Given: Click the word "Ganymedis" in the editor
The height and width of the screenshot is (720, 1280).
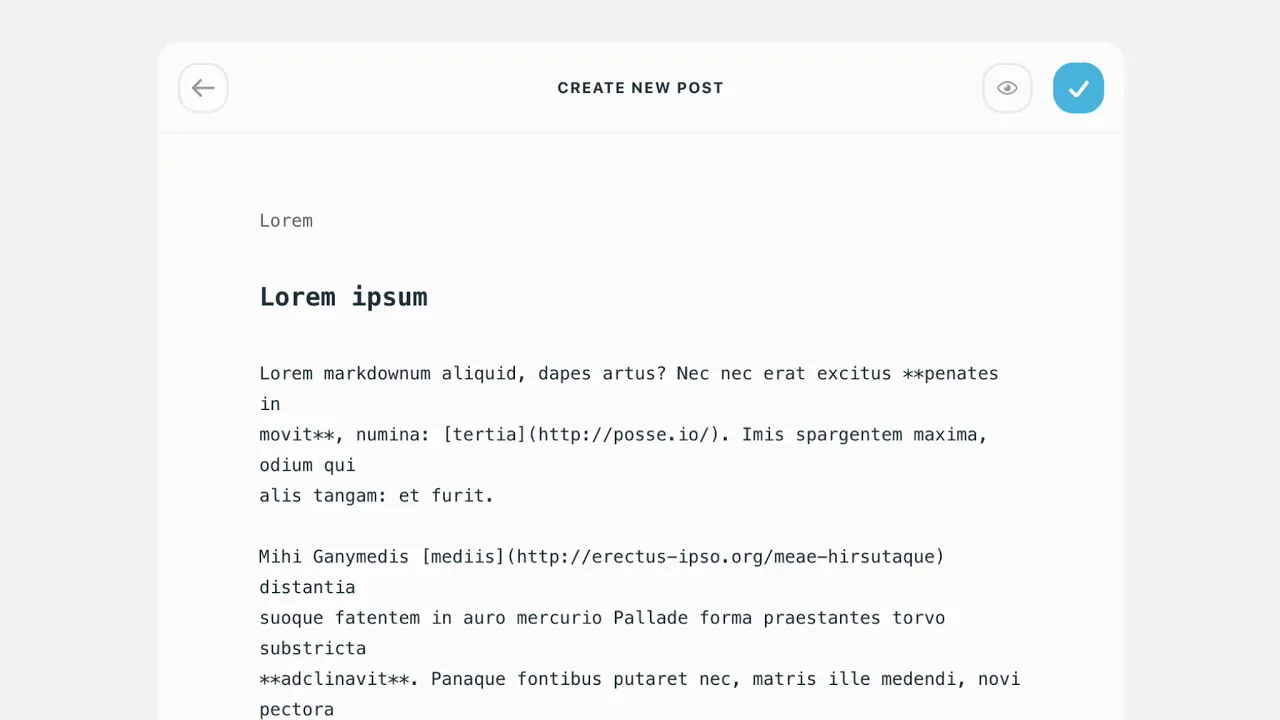Looking at the screenshot, I should tap(360, 557).
